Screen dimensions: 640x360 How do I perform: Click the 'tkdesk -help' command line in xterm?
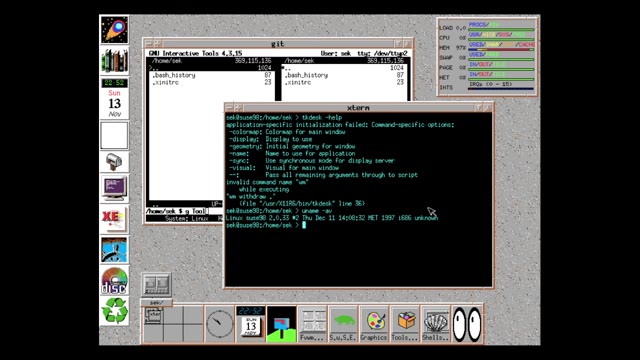pos(284,118)
